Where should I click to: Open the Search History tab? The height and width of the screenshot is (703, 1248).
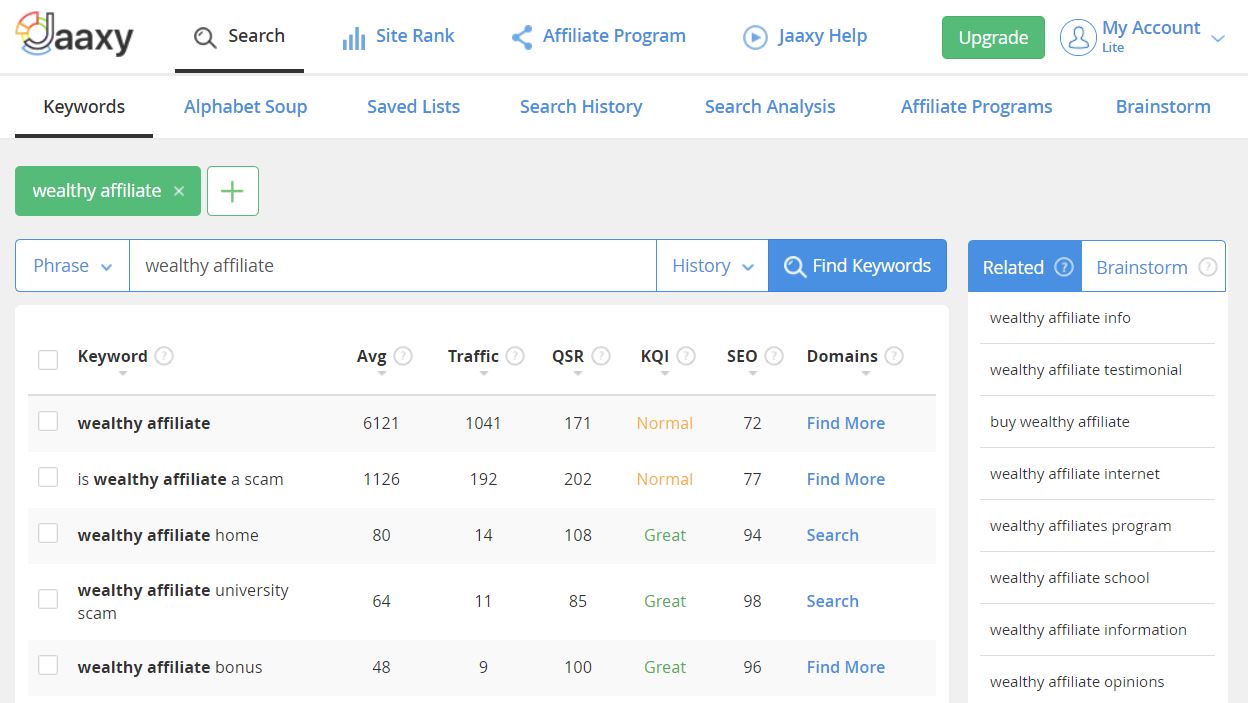pyautogui.click(x=581, y=107)
